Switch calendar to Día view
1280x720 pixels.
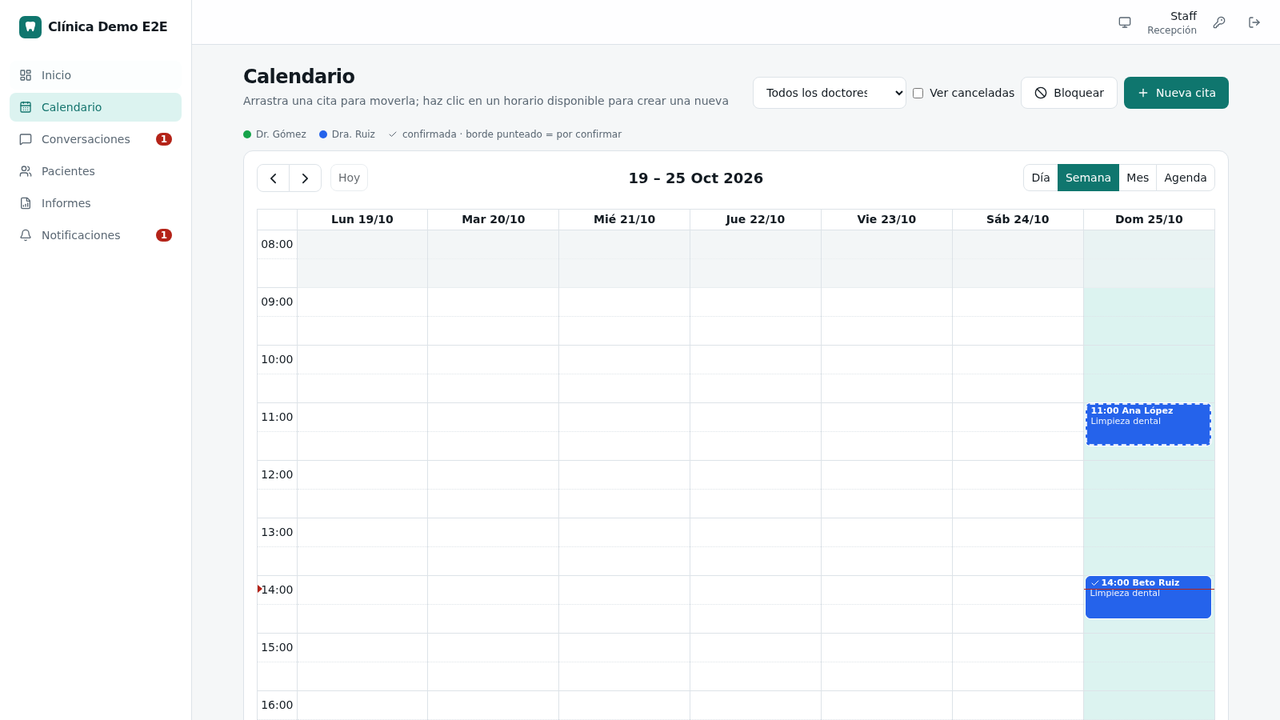(1041, 178)
